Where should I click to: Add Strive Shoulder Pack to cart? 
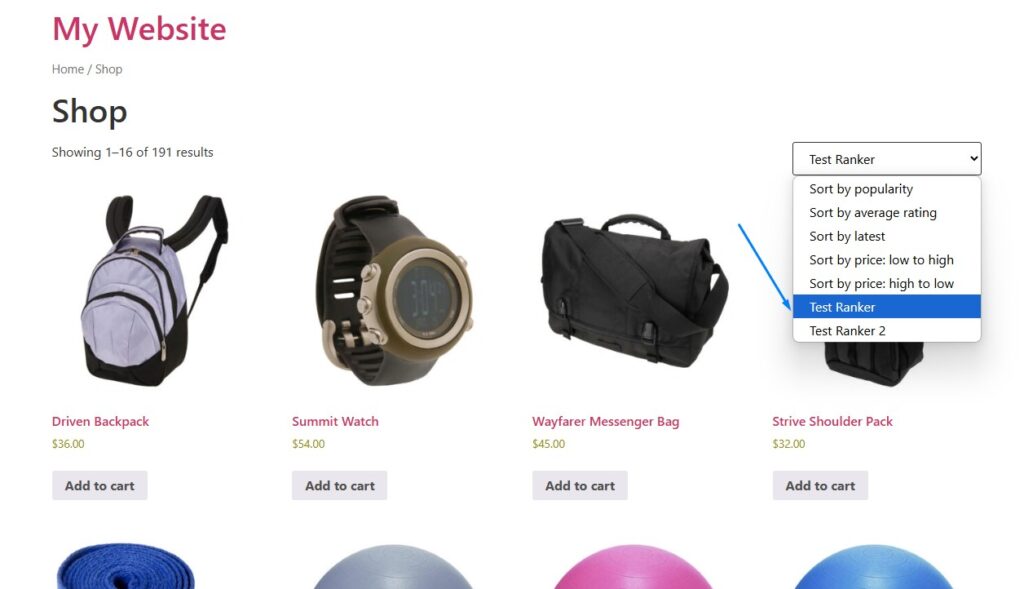point(820,485)
